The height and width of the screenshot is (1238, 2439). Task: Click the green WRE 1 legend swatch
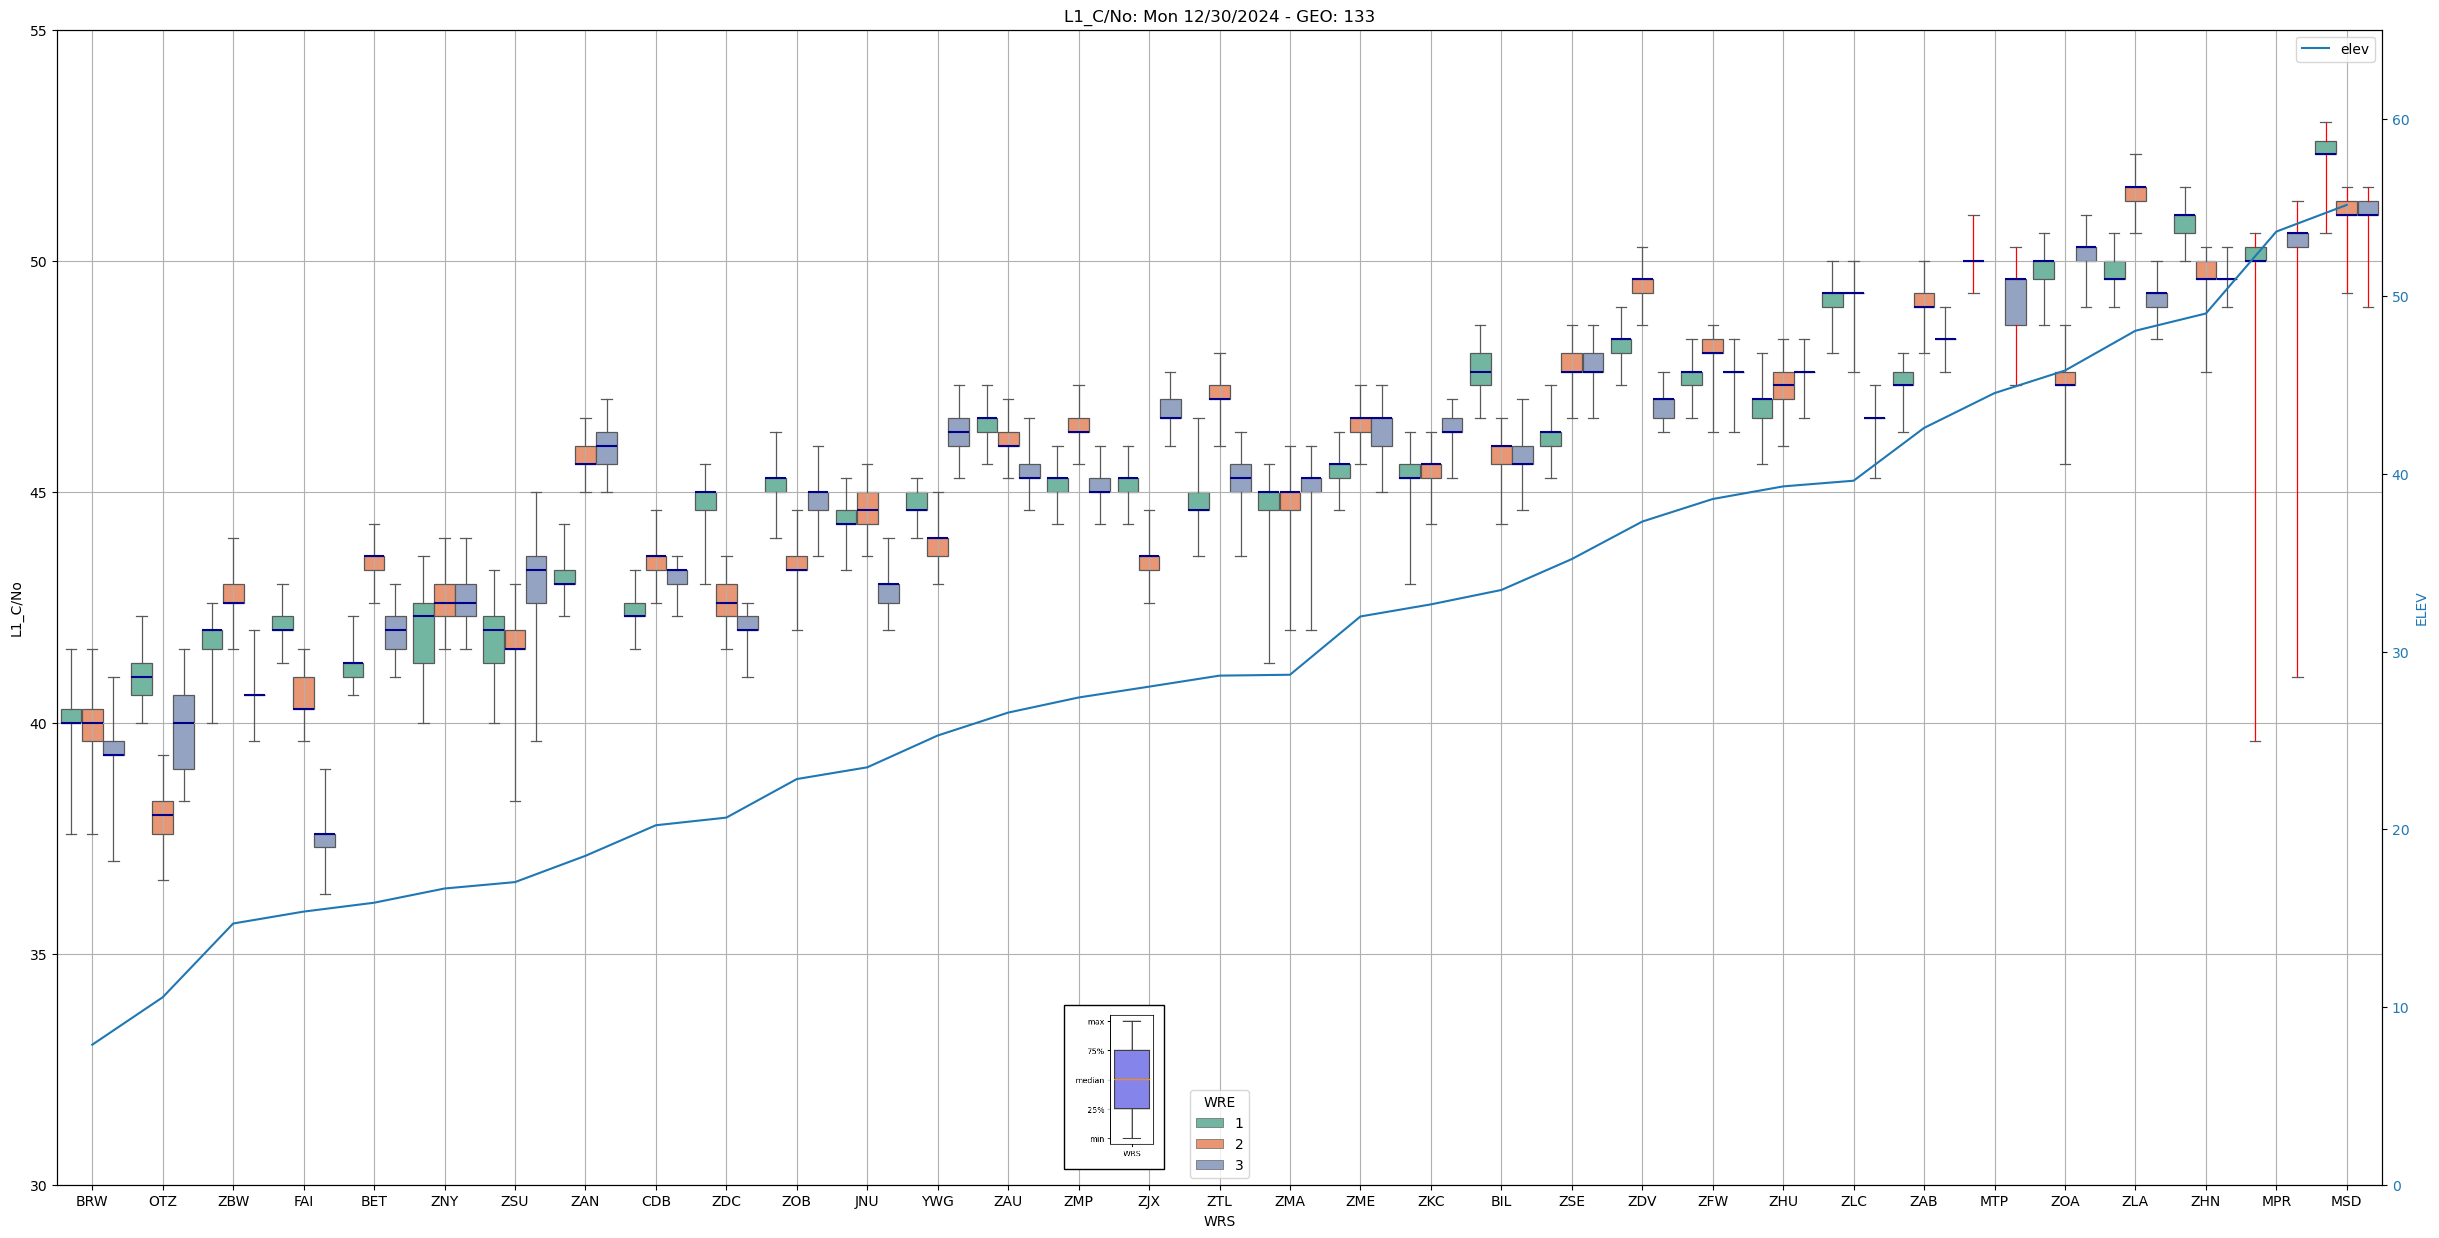pyautogui.click(x=1209, y=1123)
